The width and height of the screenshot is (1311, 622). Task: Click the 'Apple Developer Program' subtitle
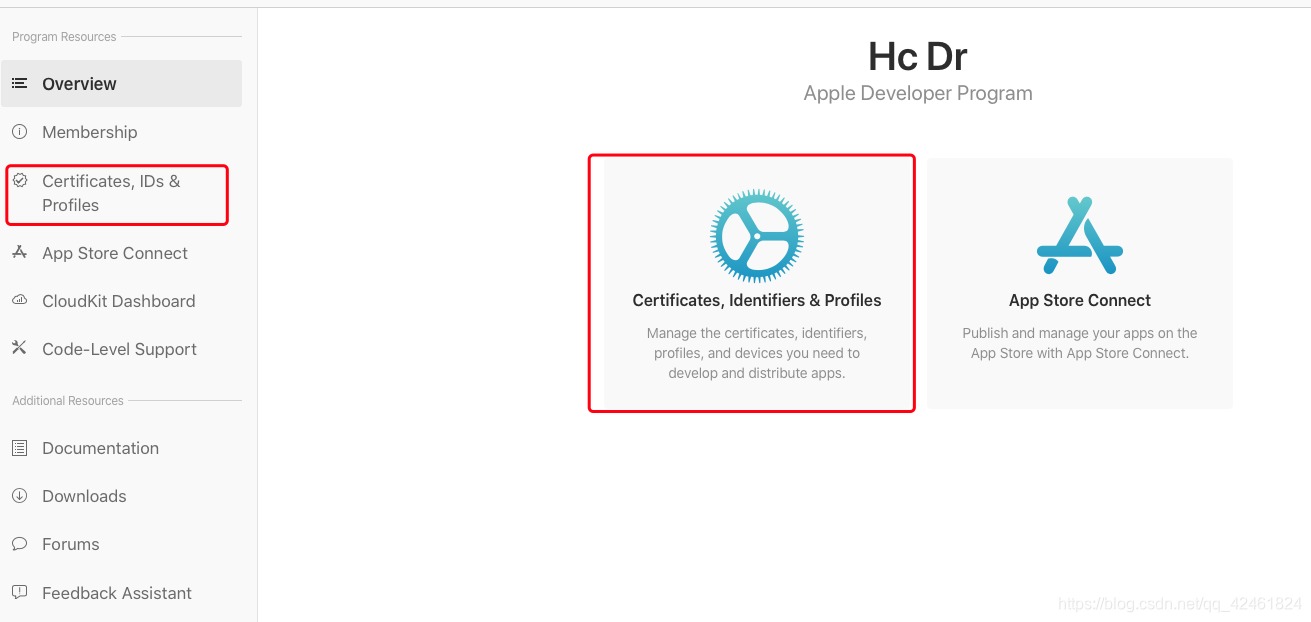pyautogui.click(x=918, y=93)
